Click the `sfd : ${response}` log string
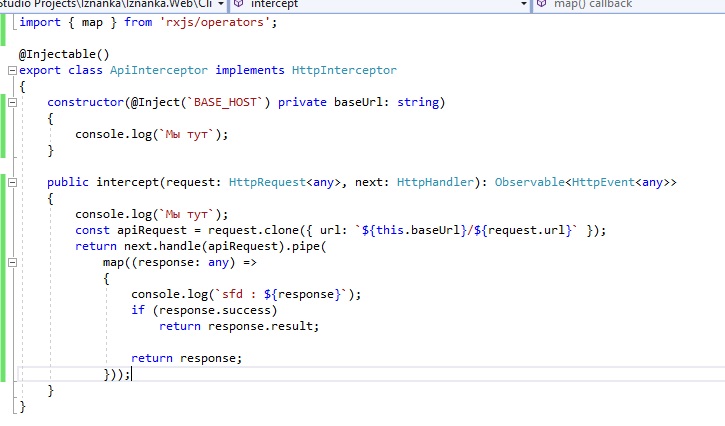The width and height of the screenshot is (725, 426). [281, 294]
